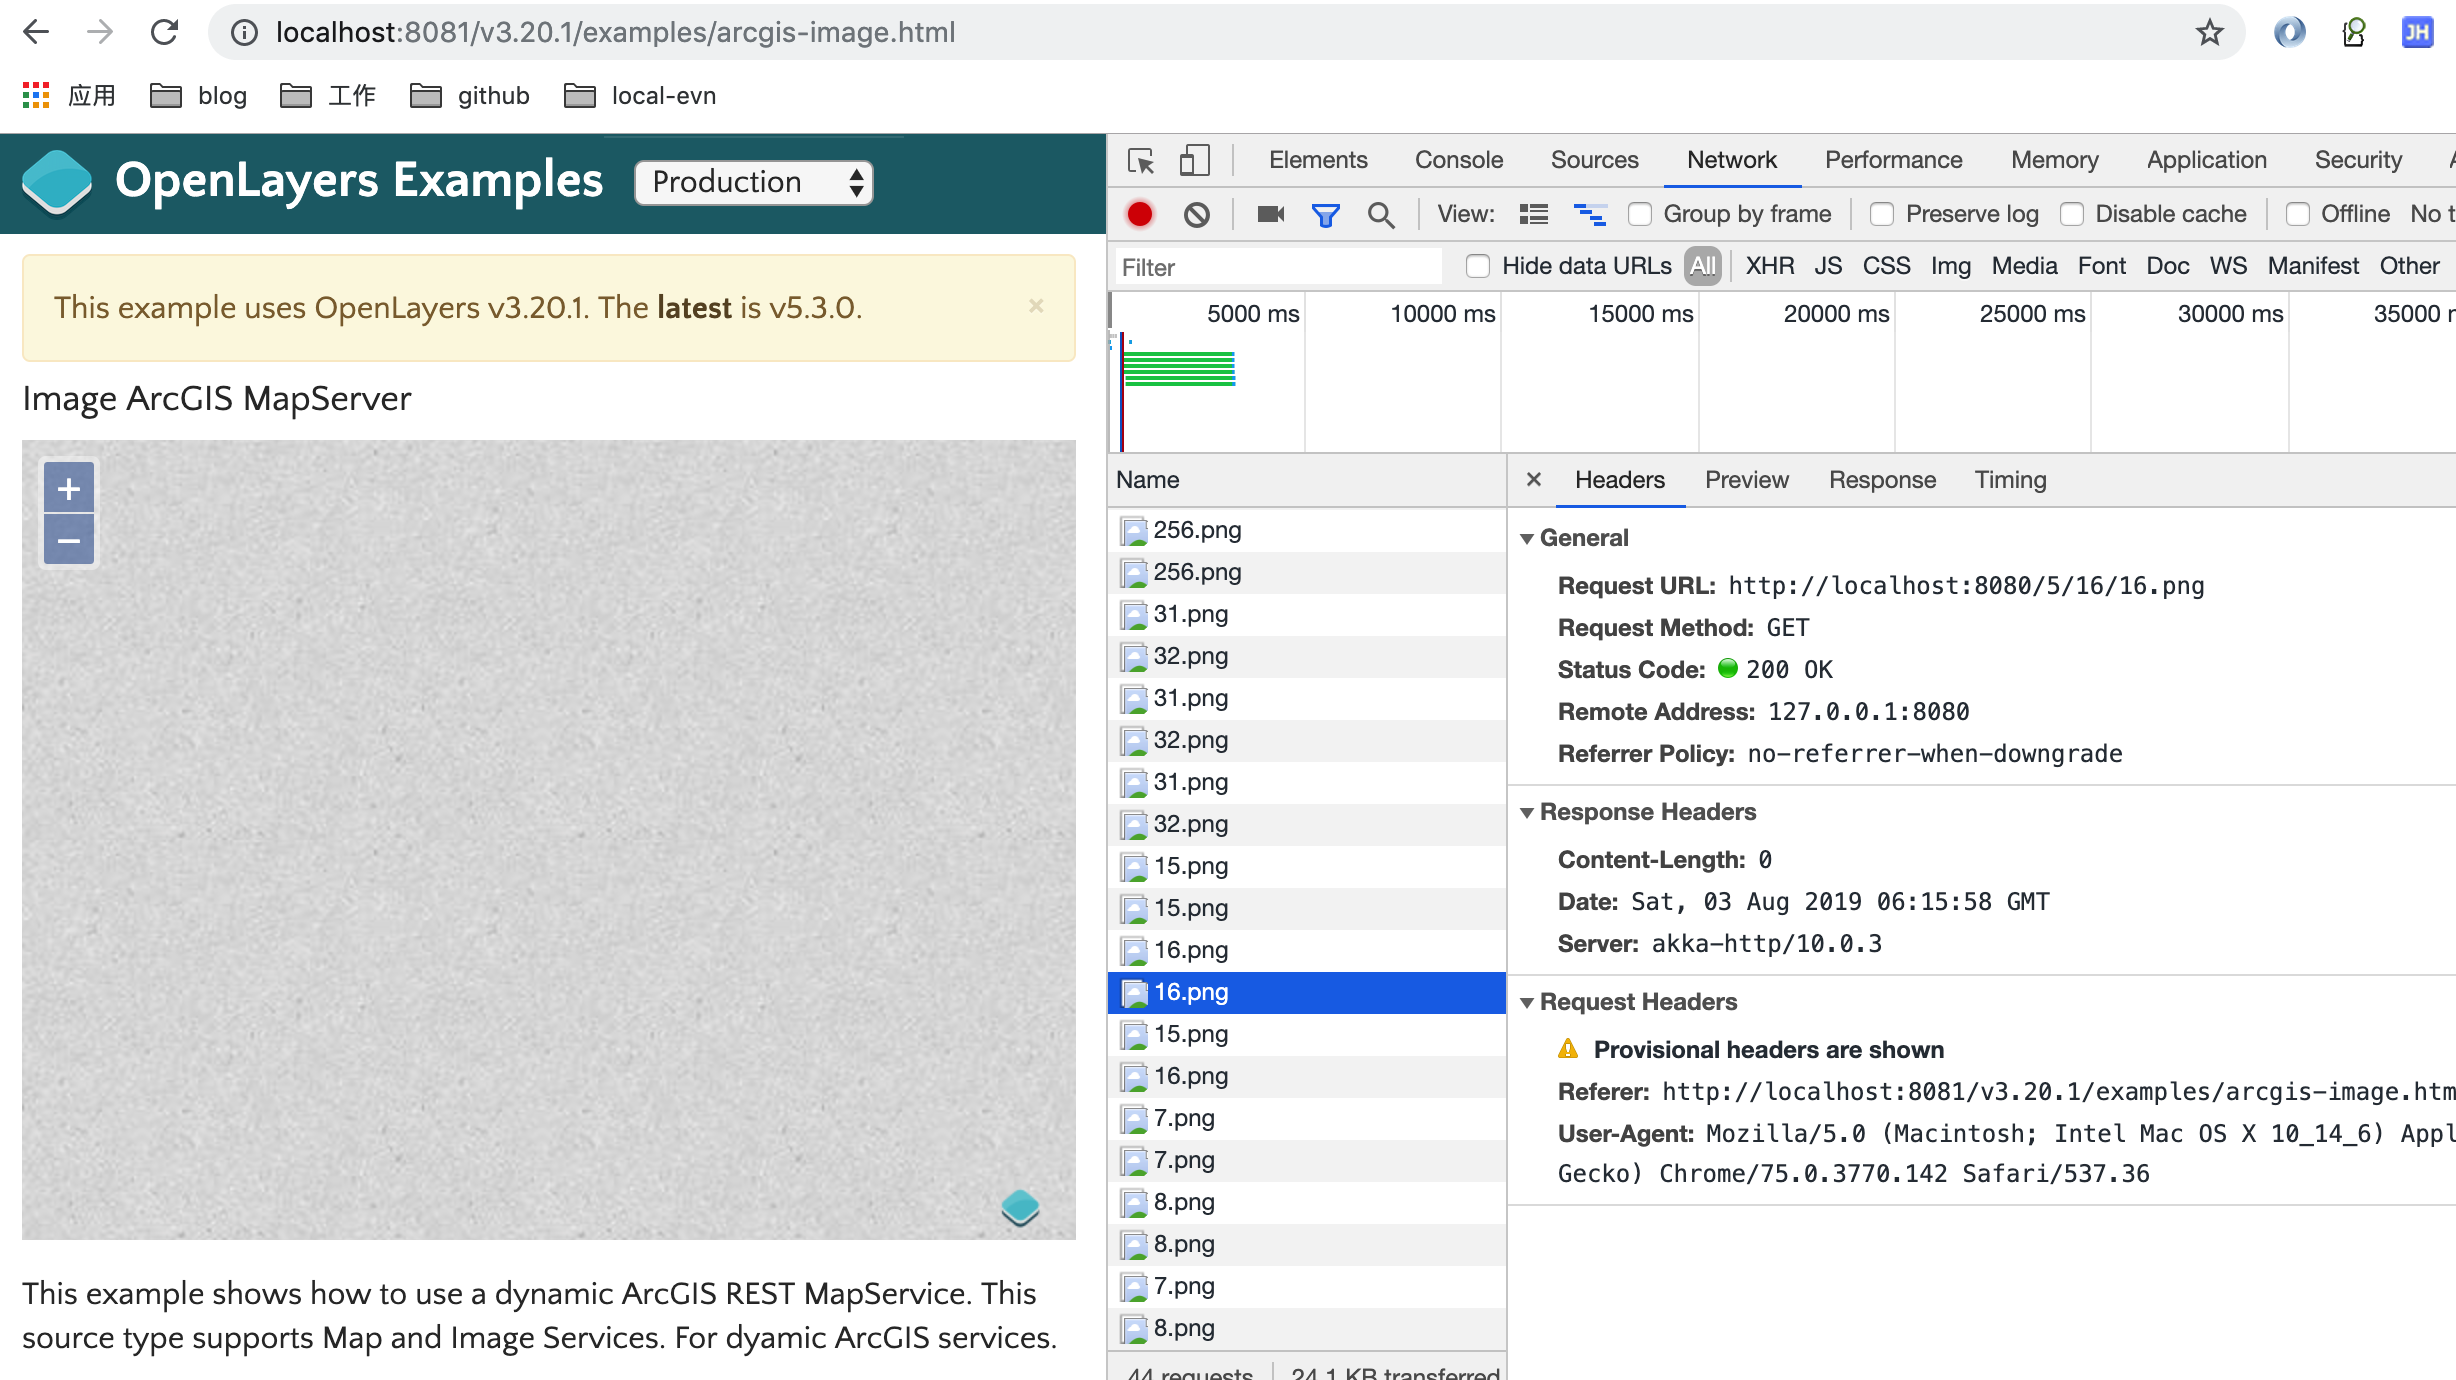
Task: Bookmark this page with star icon
Action: tap(2209, 32)
